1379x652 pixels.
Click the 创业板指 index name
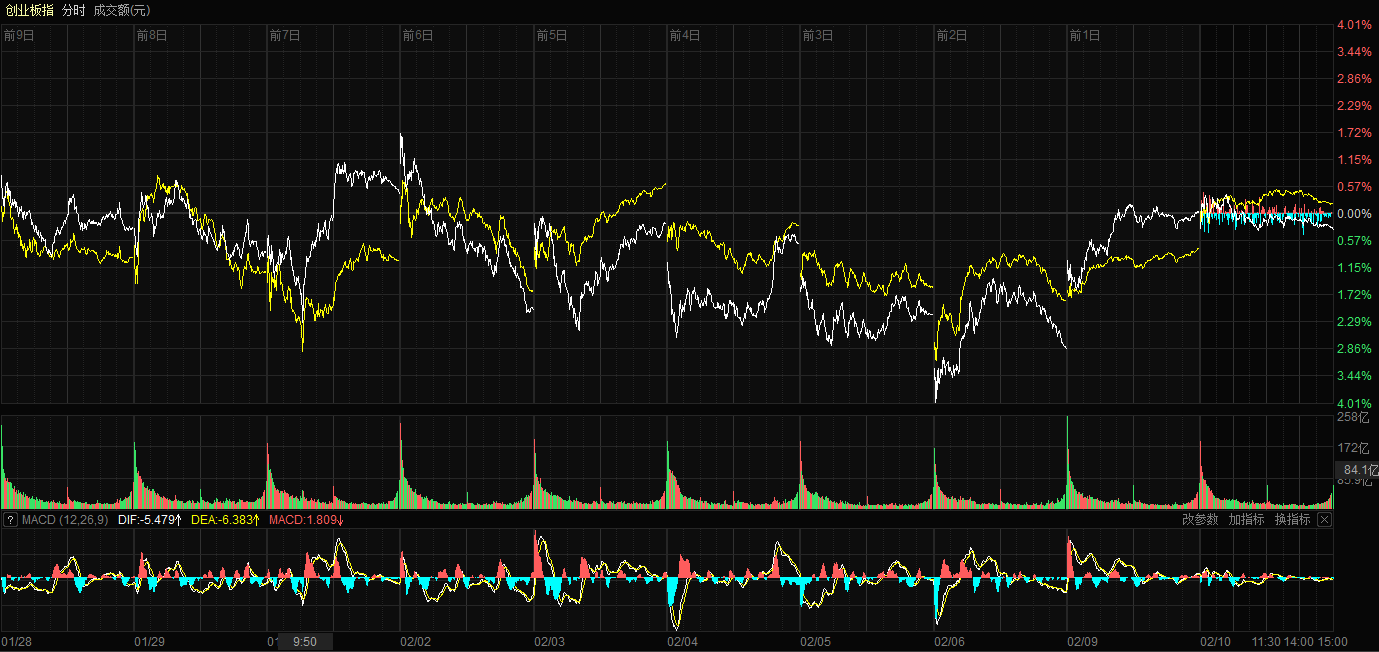[x=30, y=10]
